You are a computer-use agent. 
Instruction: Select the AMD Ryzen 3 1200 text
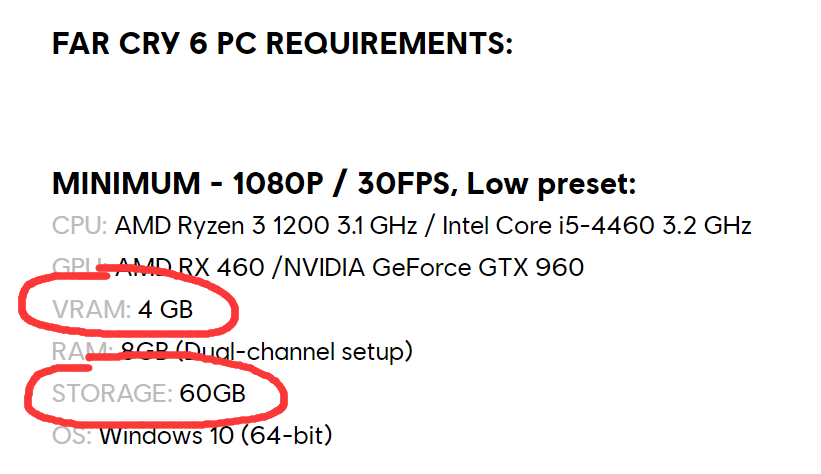tap(222, 226)
